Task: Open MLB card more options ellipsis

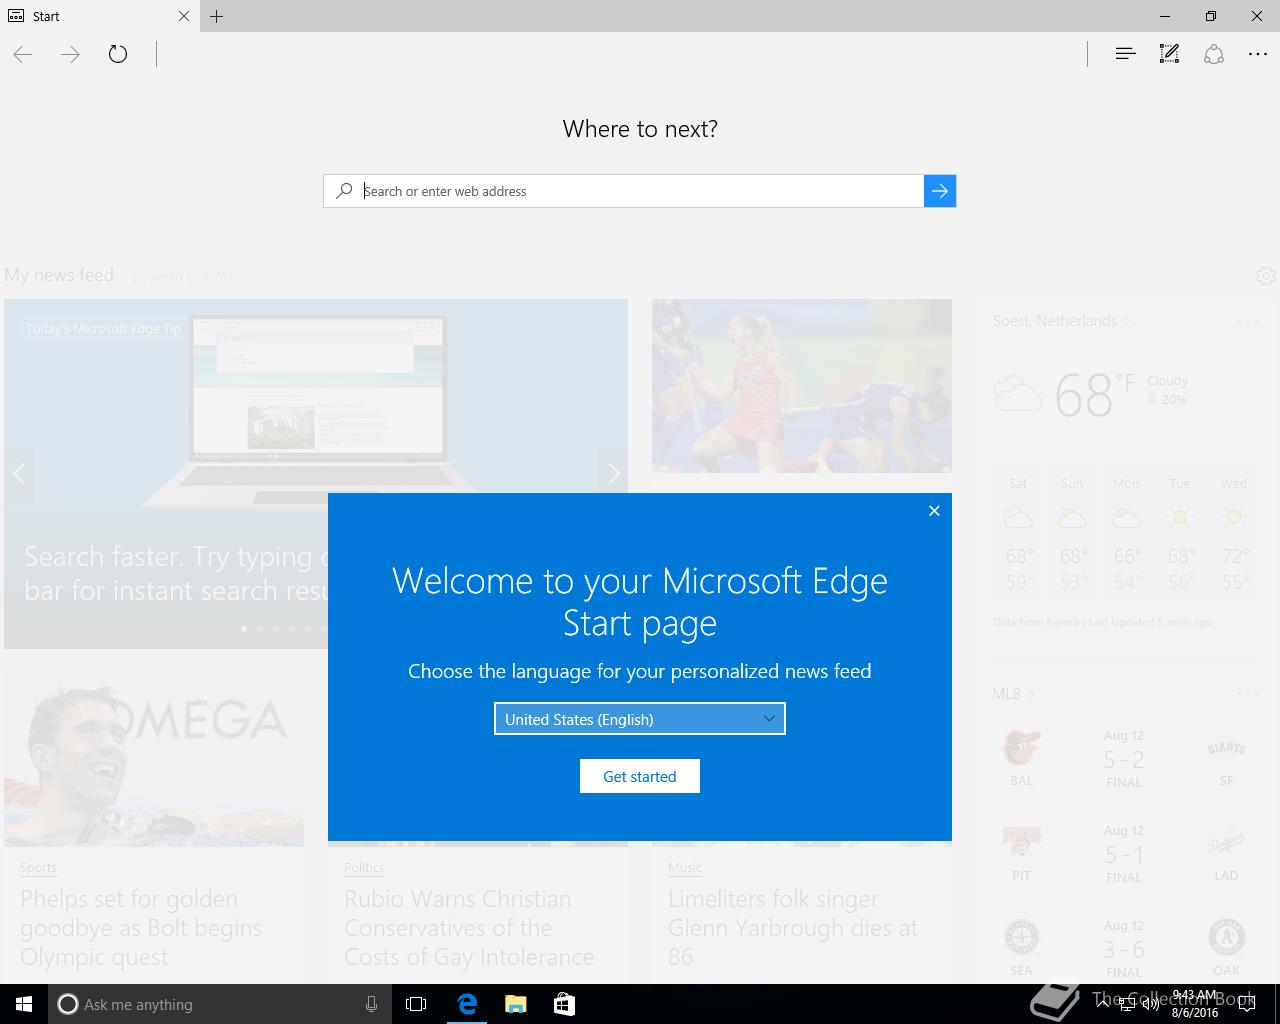Action: coord(1247,694)
